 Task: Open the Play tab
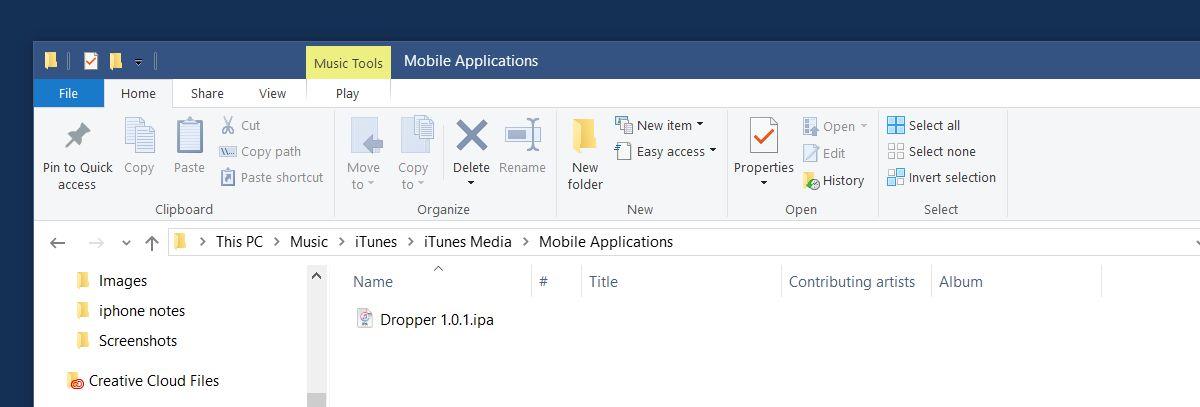coord(348,93)
